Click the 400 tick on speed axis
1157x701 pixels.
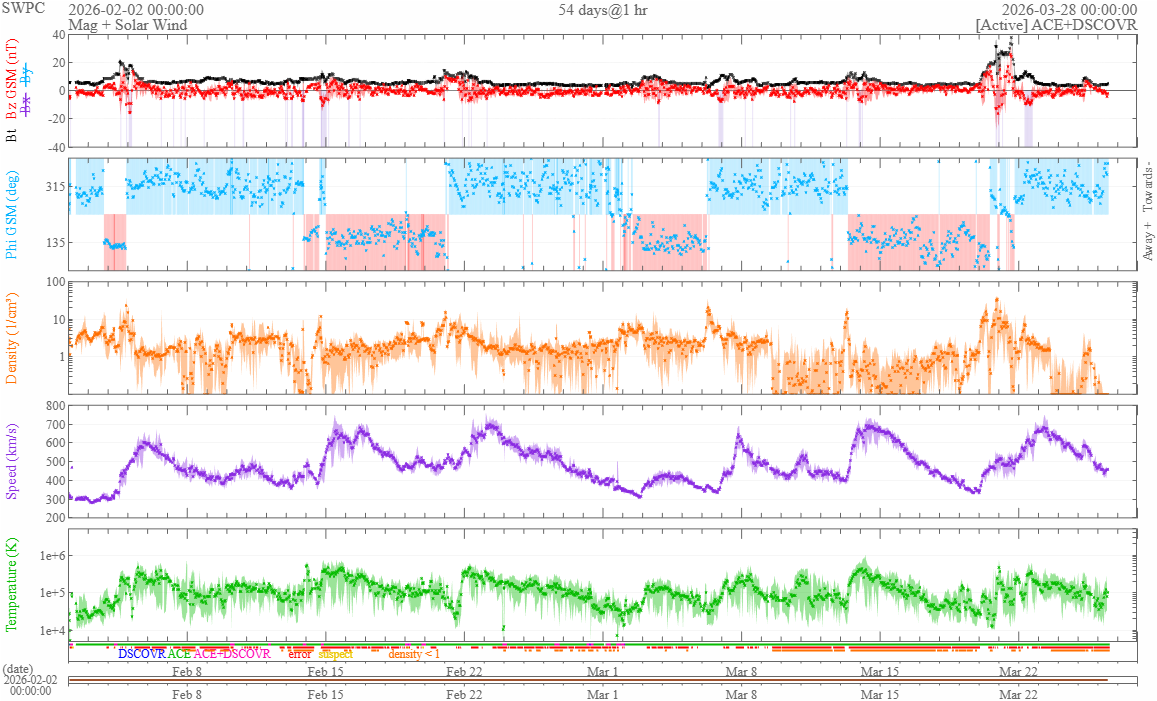(x=55, y=481)
